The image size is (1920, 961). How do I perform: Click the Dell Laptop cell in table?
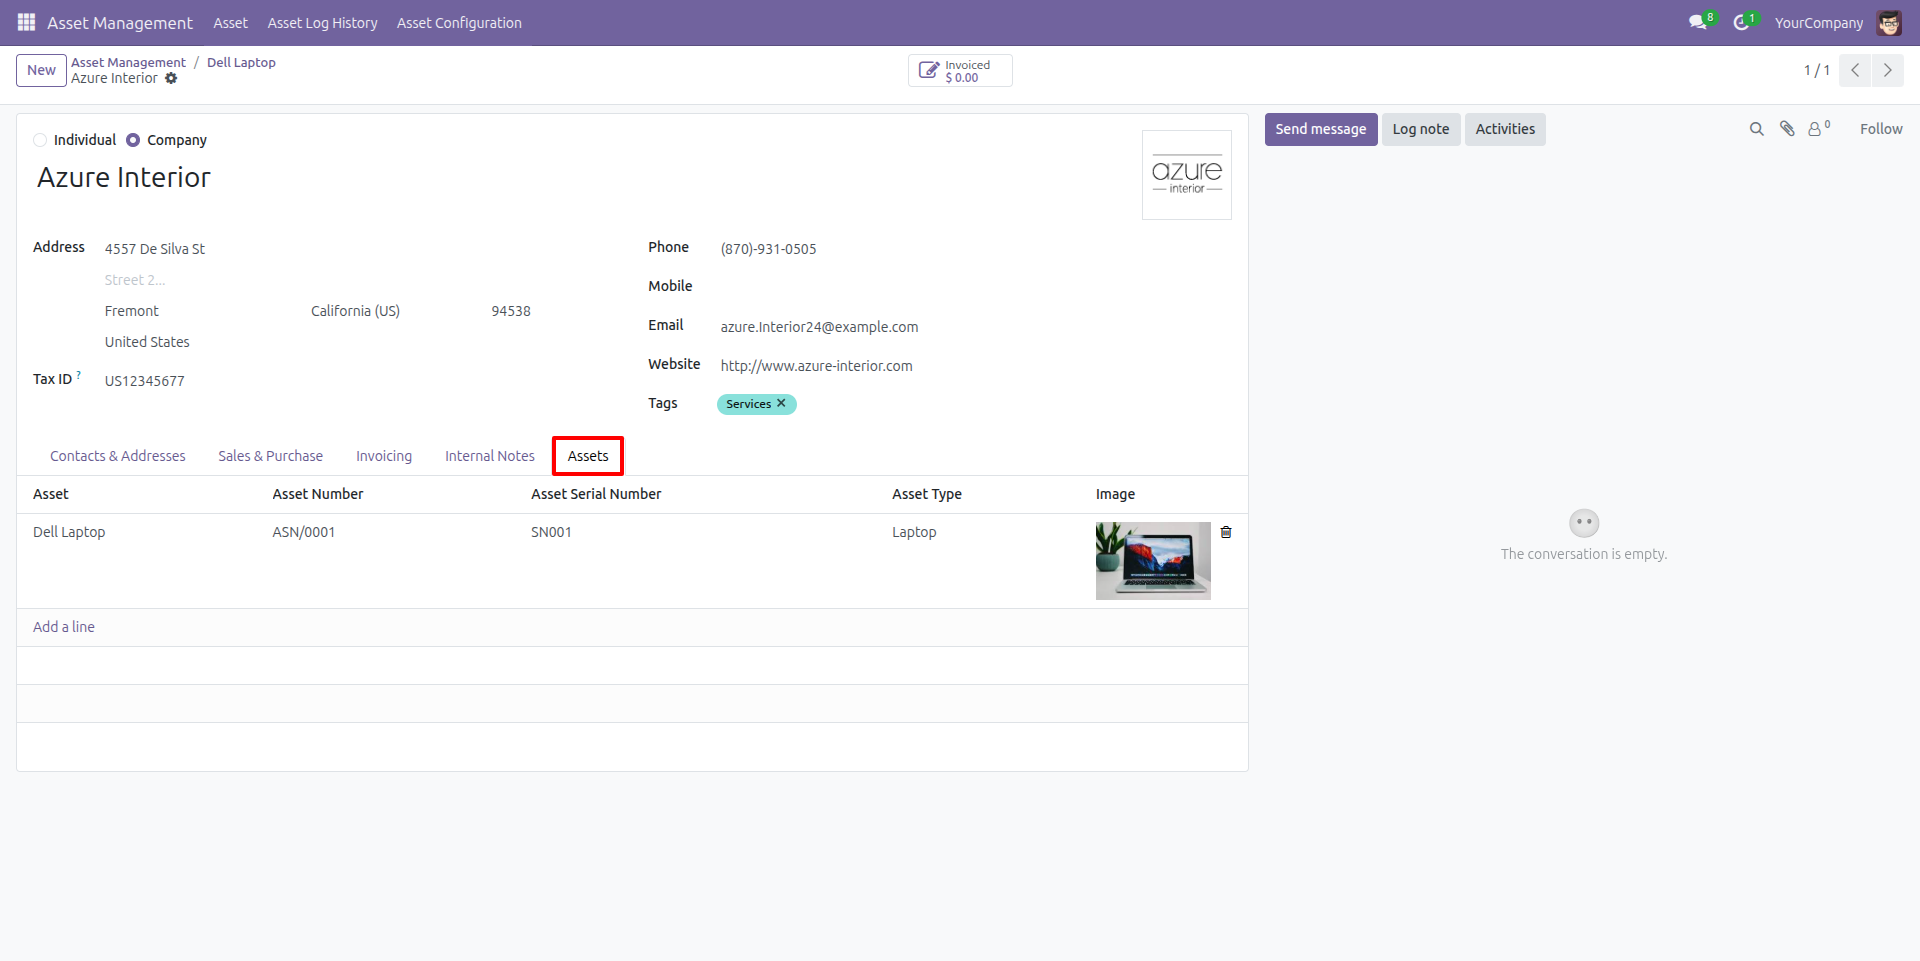69,532
